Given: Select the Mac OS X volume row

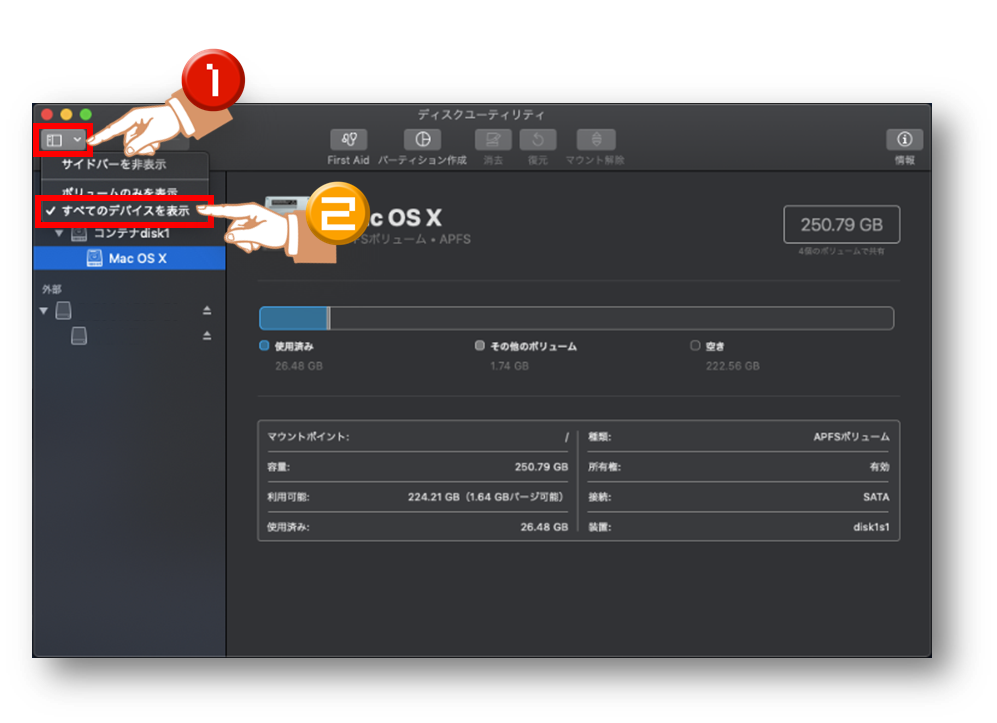Looking at the screenshot, I should click(130, 258).
